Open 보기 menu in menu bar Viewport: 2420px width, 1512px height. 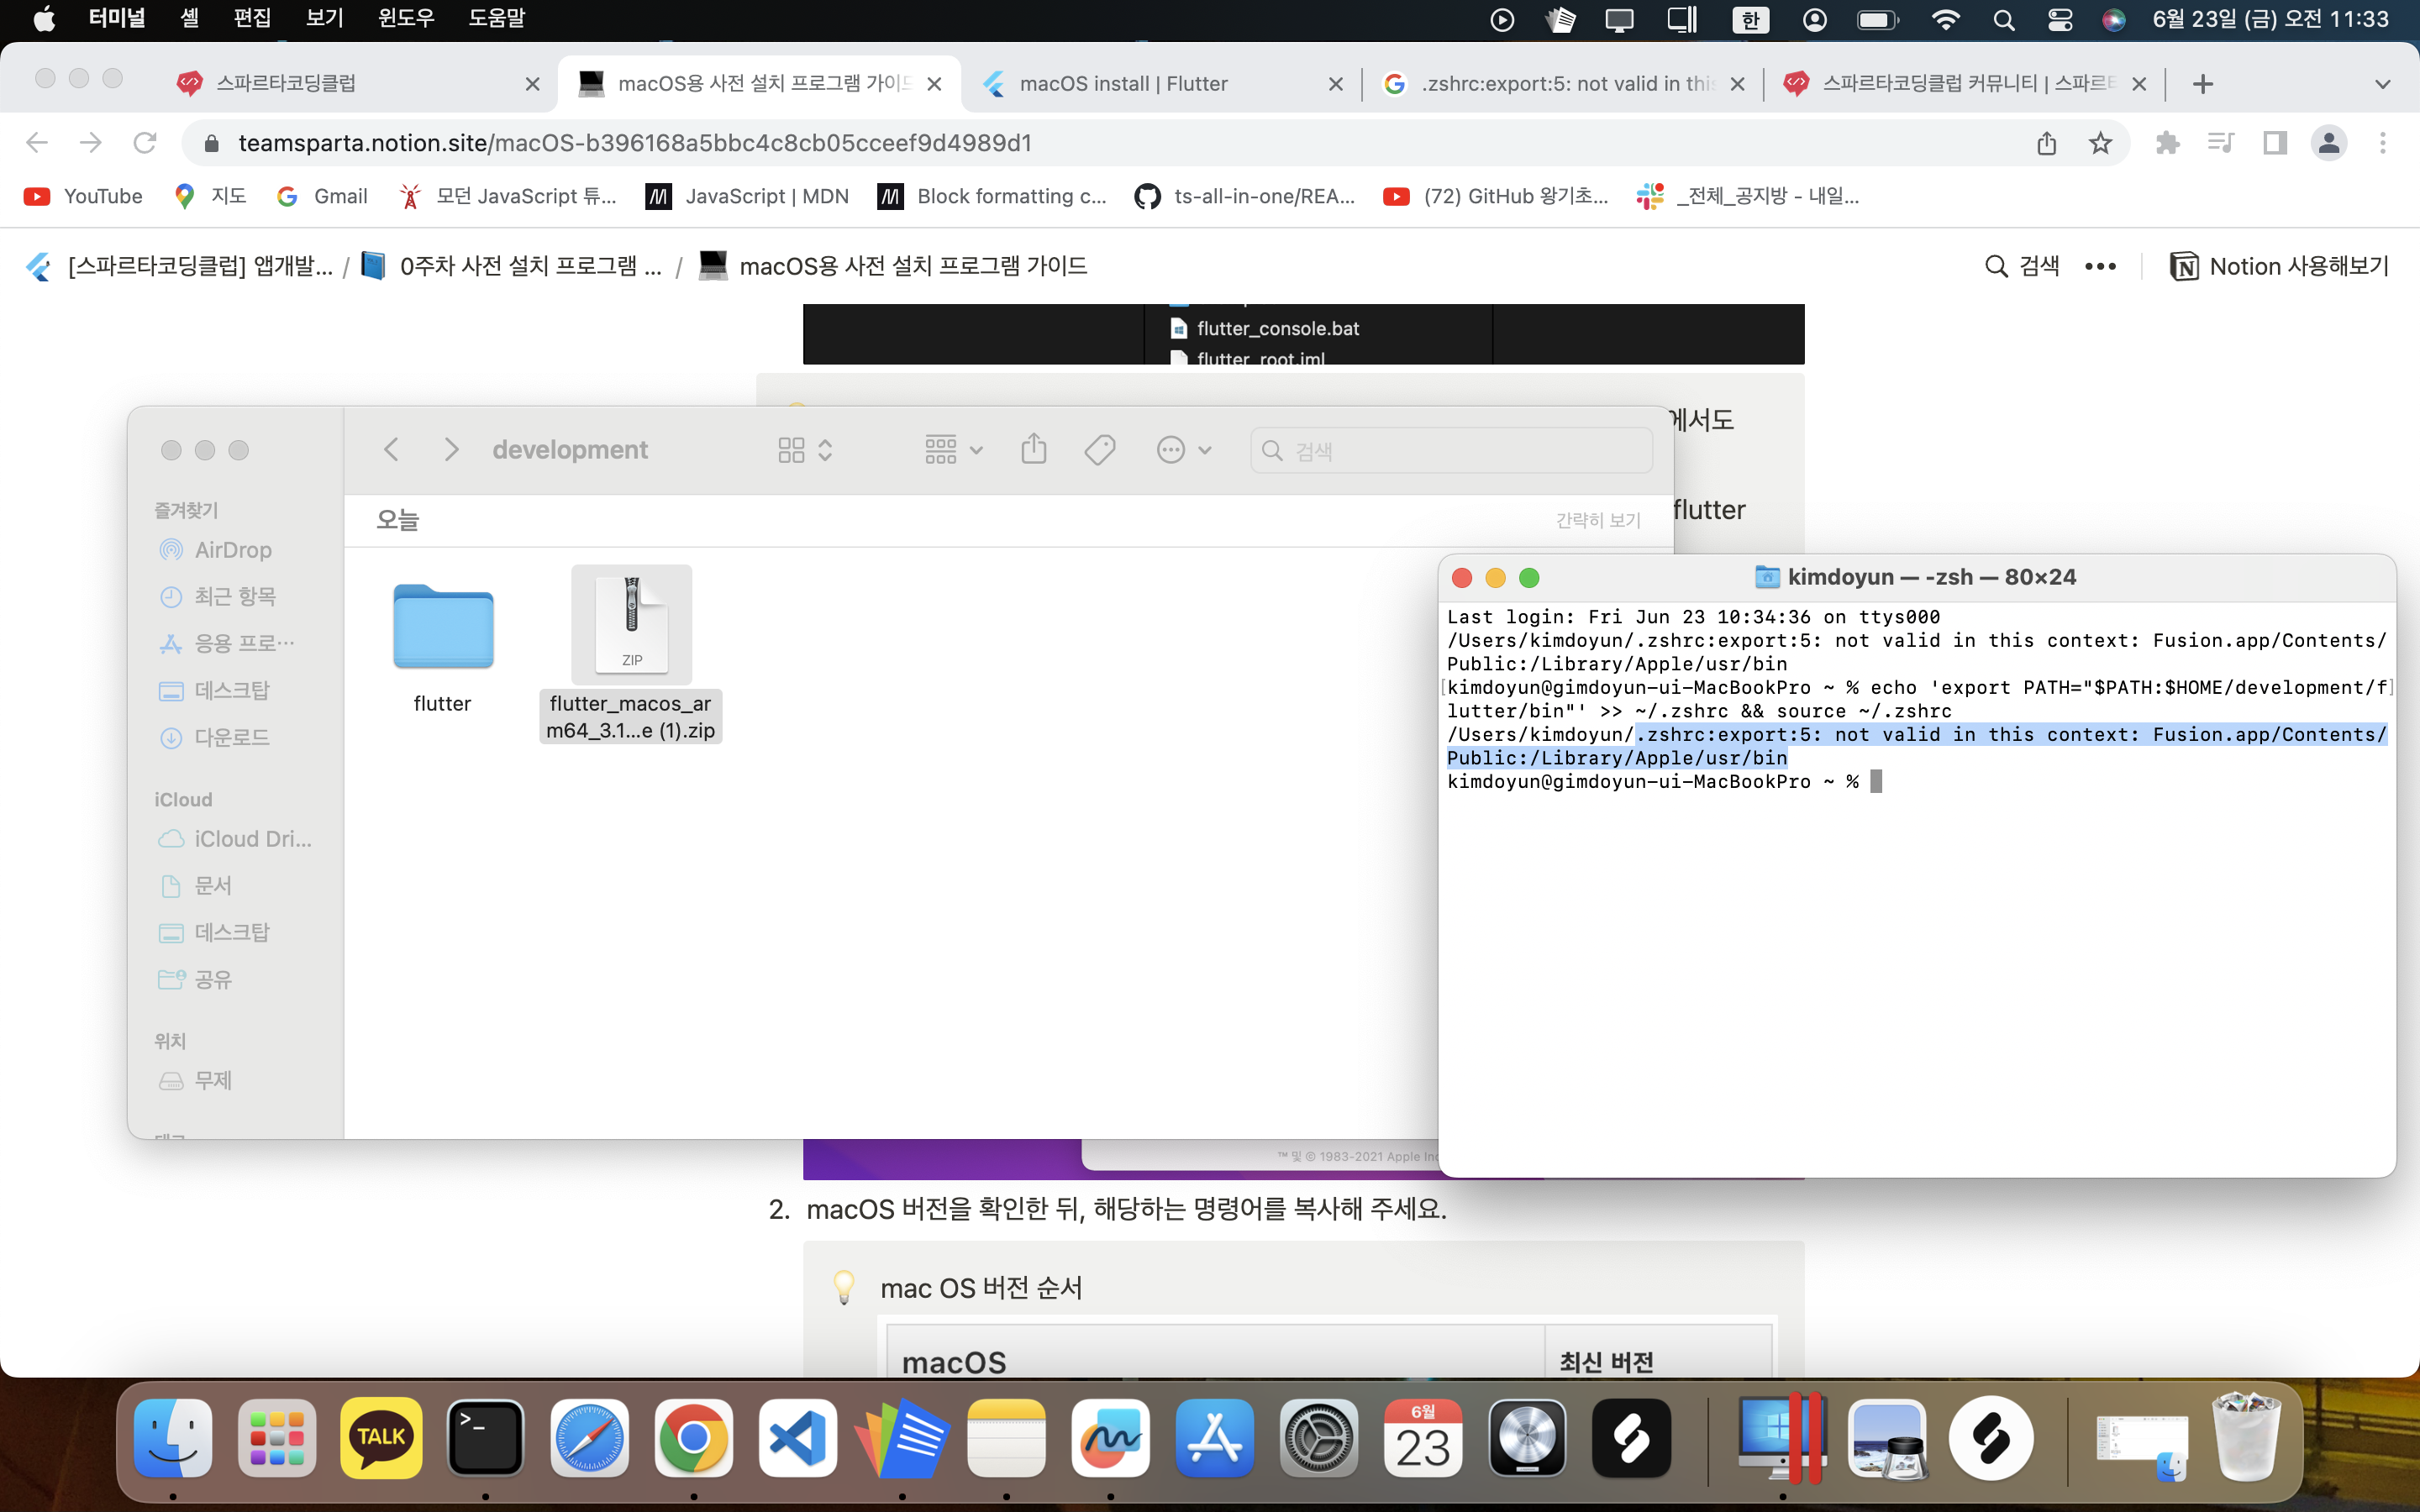(x=324, y=19)
